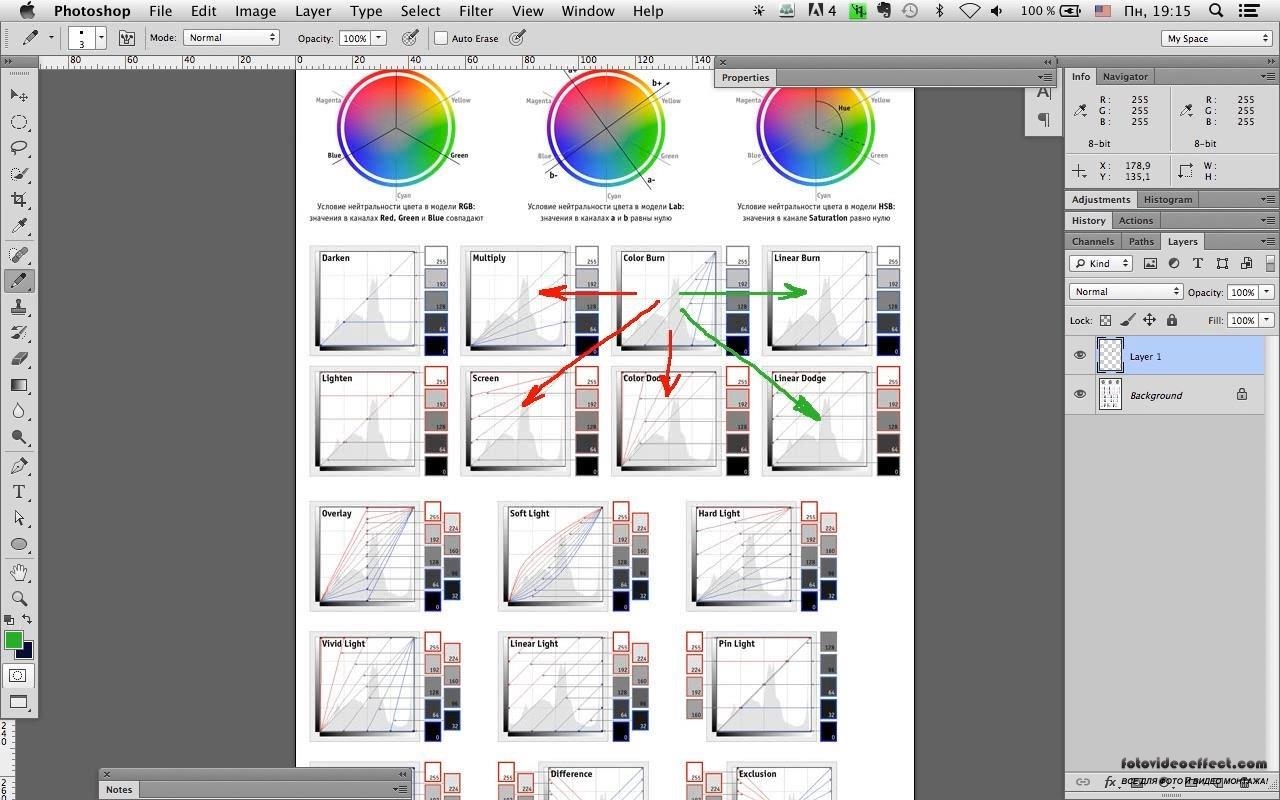The width and height of the screenshot is (1280, 800).
Task: Filter layers by smart object icon
Action: click(x=1246, y=263)
